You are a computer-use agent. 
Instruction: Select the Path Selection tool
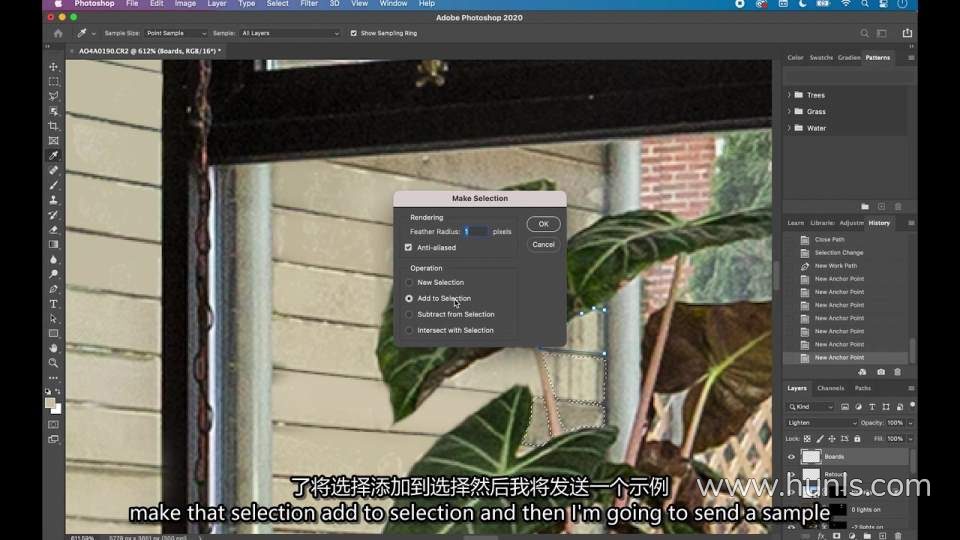tap(54, 318)
